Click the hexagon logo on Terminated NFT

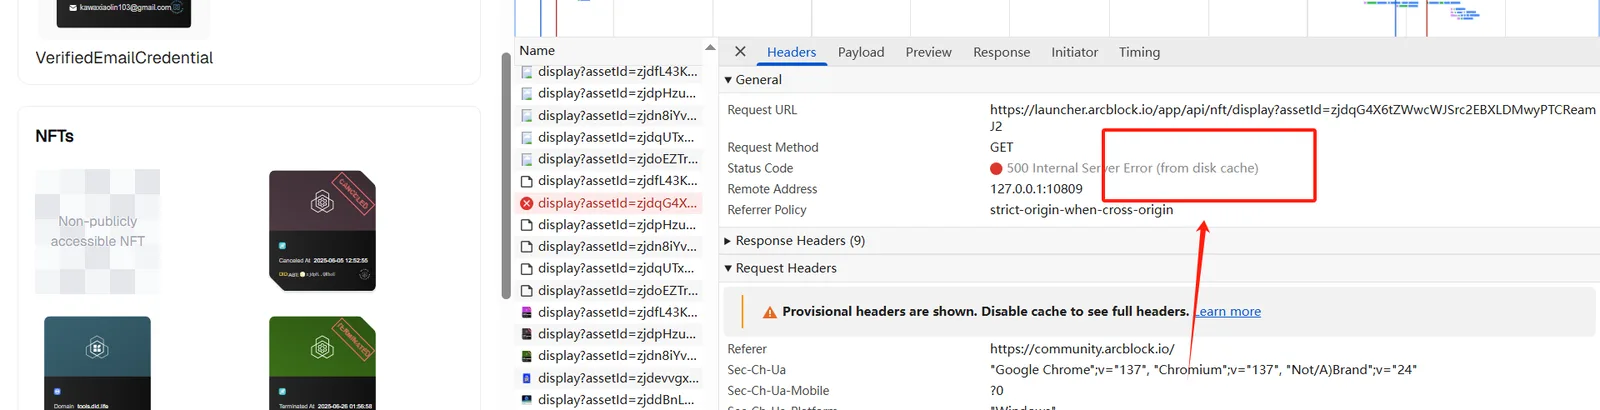tap(322, 348)
